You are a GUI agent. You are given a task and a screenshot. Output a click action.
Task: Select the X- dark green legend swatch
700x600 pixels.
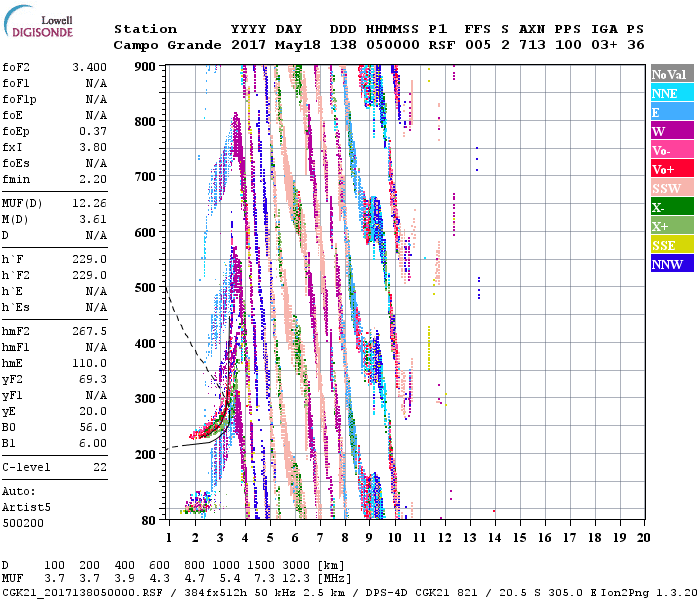click(672, 207)
